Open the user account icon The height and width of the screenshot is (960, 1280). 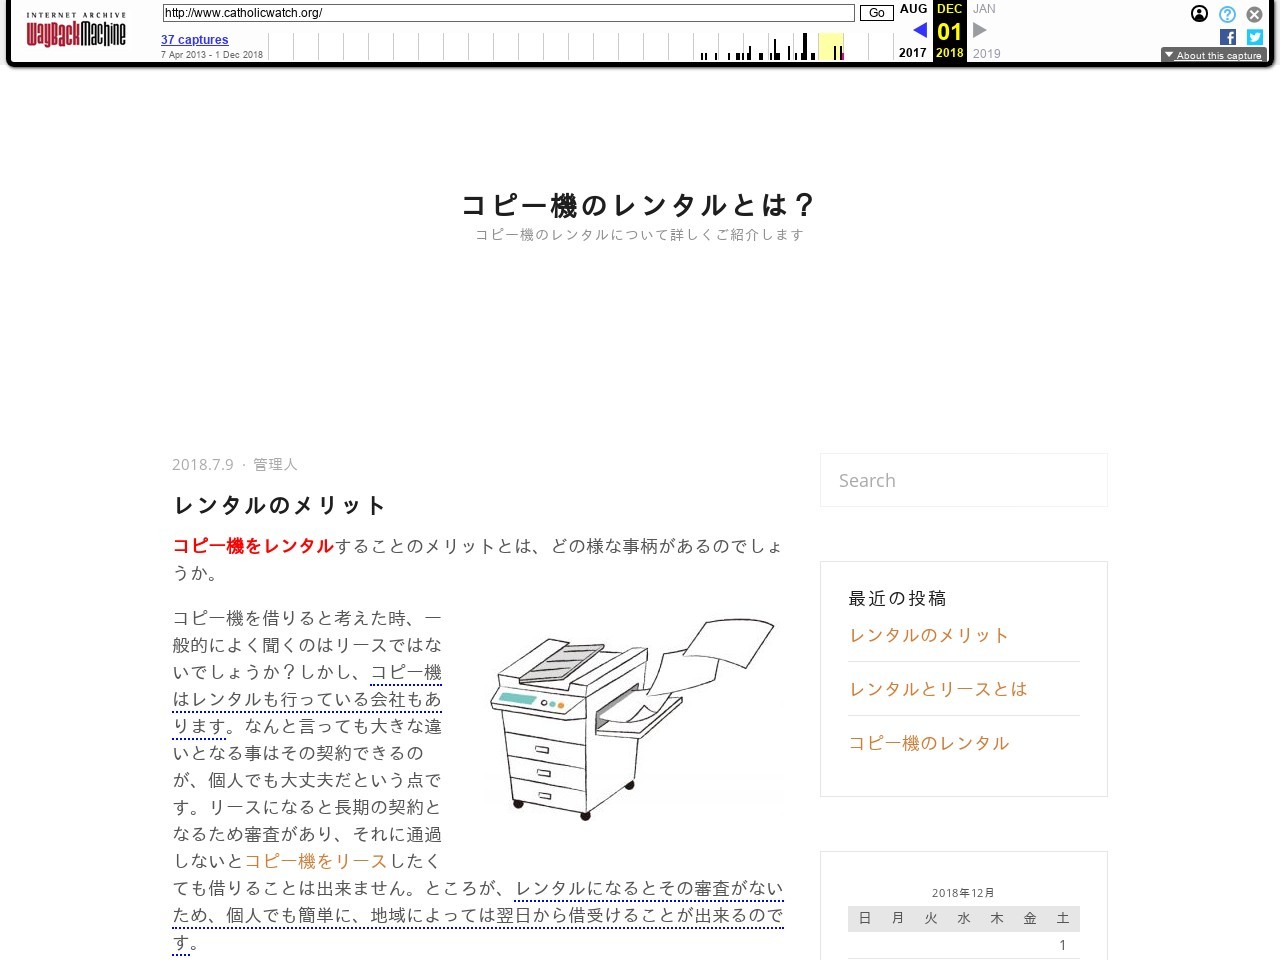1199,14
